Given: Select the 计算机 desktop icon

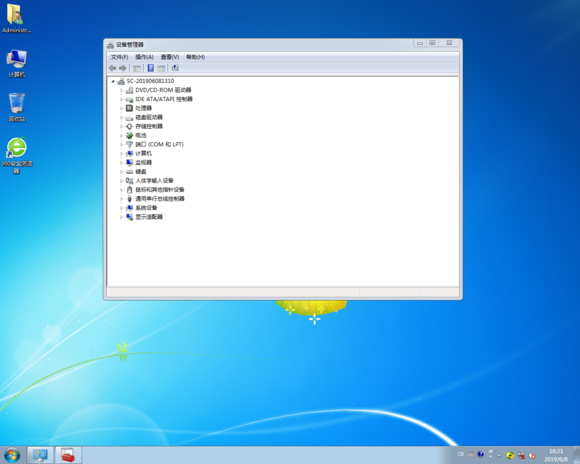Looking at the screenshot, I should 16,63.
